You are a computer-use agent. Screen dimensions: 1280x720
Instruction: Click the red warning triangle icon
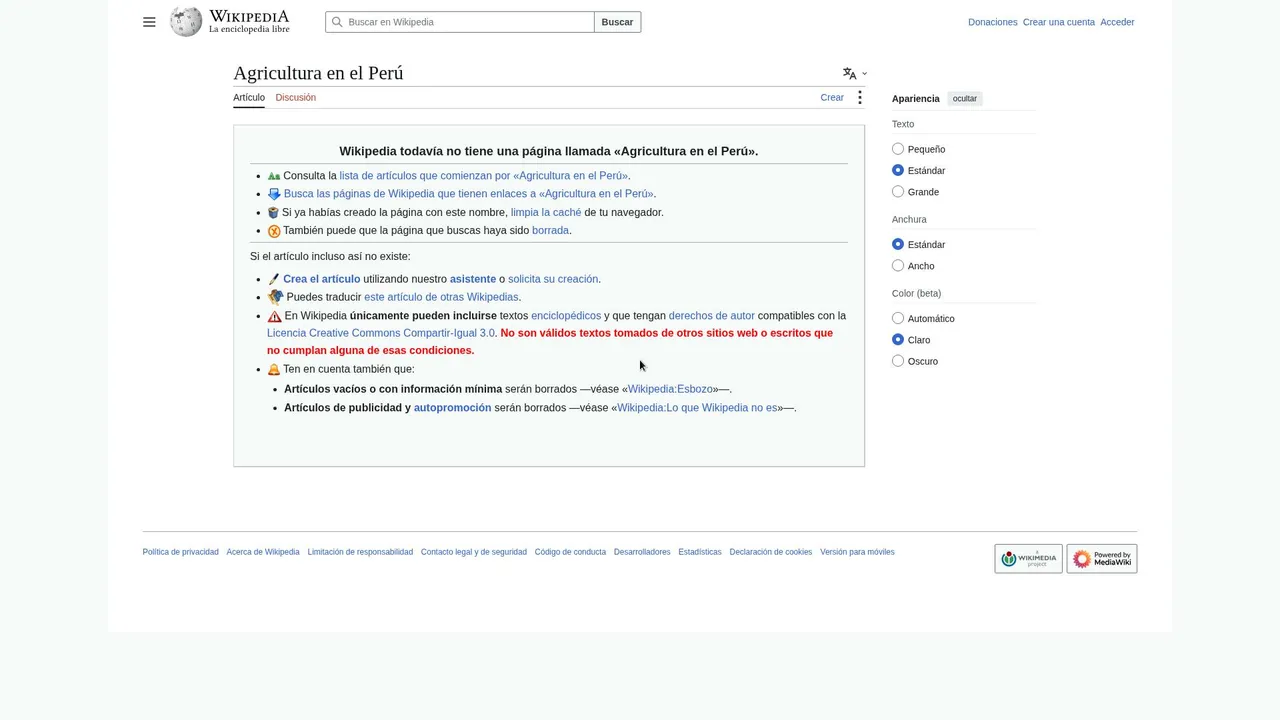coord(274,316)
